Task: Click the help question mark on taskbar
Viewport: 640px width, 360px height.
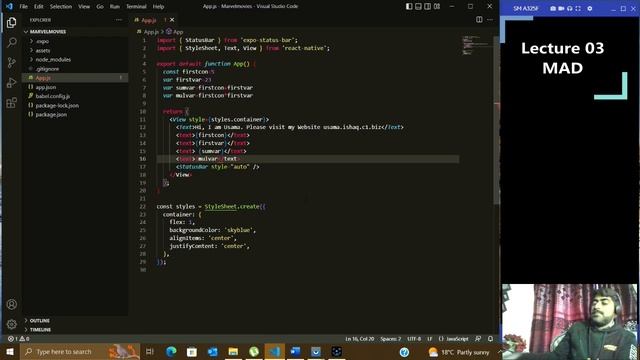Action: click(x=404, y=352)
